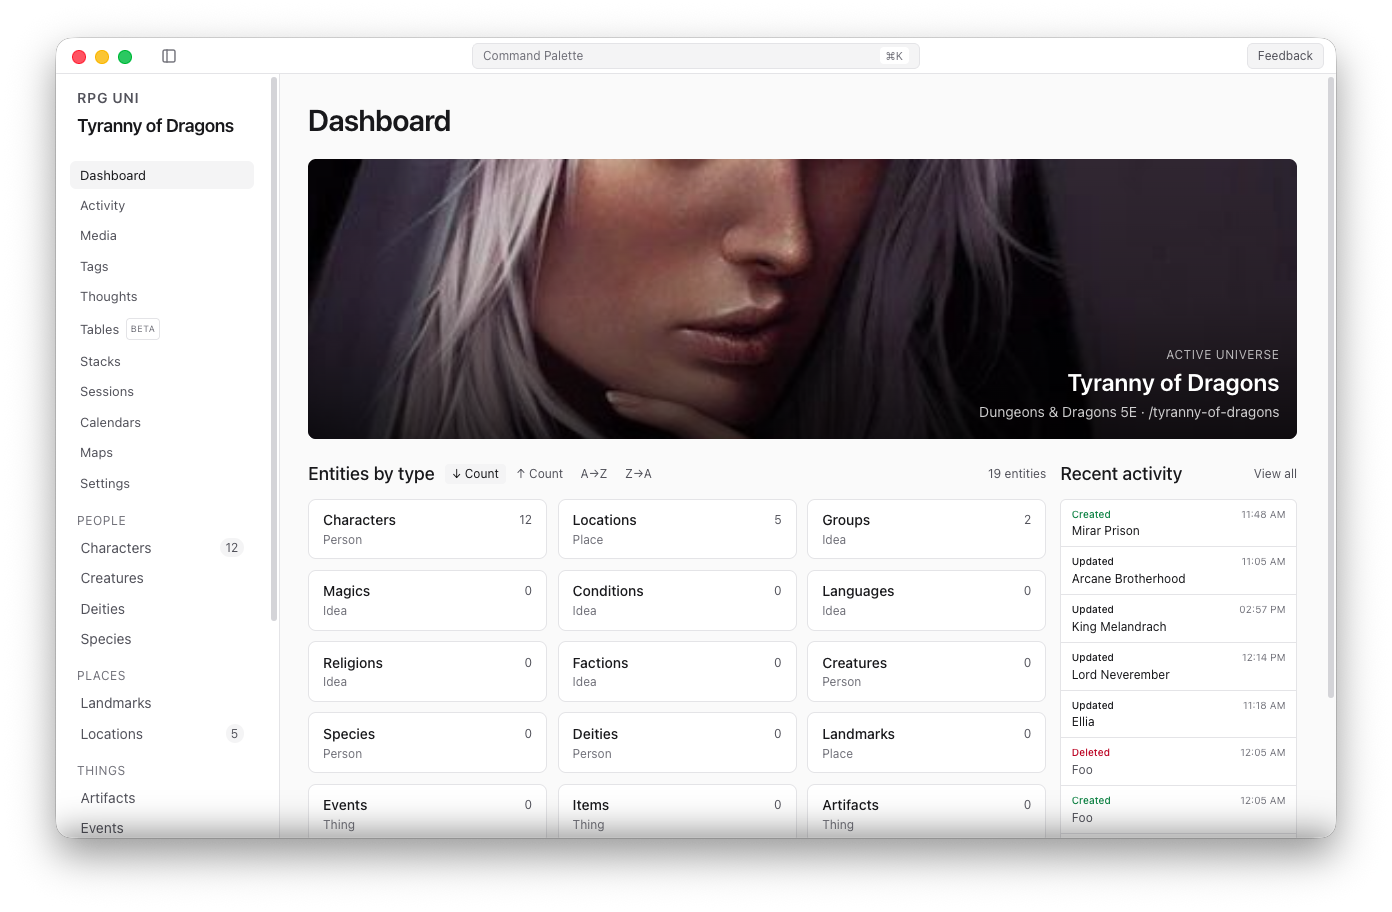Select Artifacts under Things in sidebar
The height and width of the screenshot is (912, 1392).
(x=162, y=798)
